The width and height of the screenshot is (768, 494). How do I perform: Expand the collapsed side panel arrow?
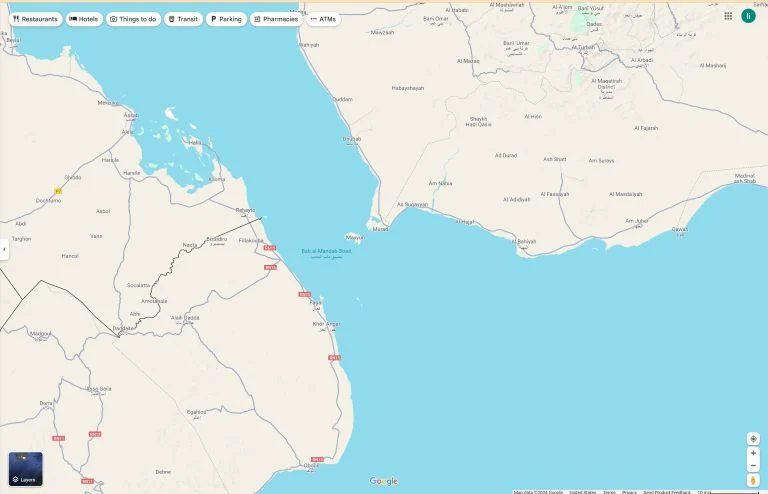click(4, 249)
